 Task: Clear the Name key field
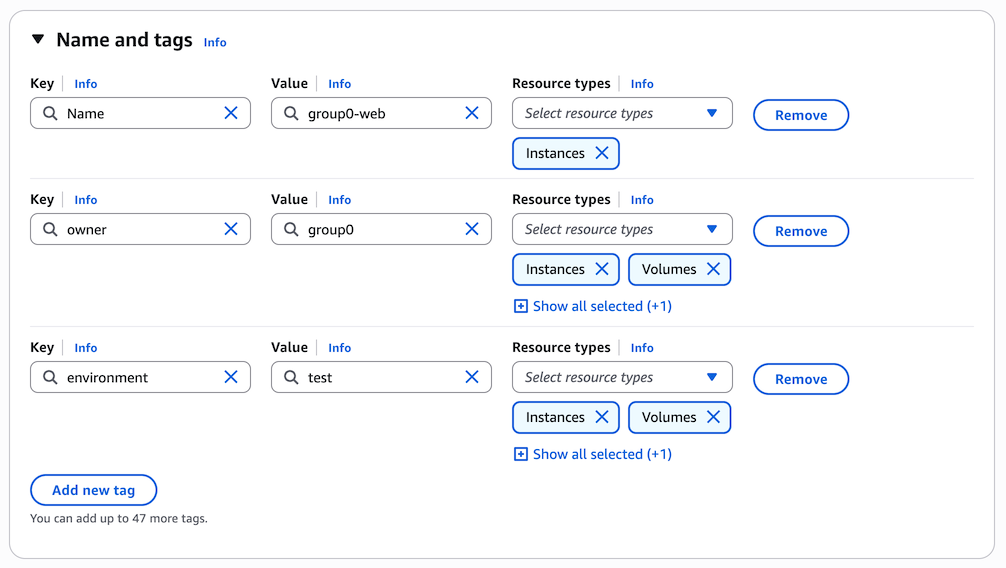coord(231,113)
